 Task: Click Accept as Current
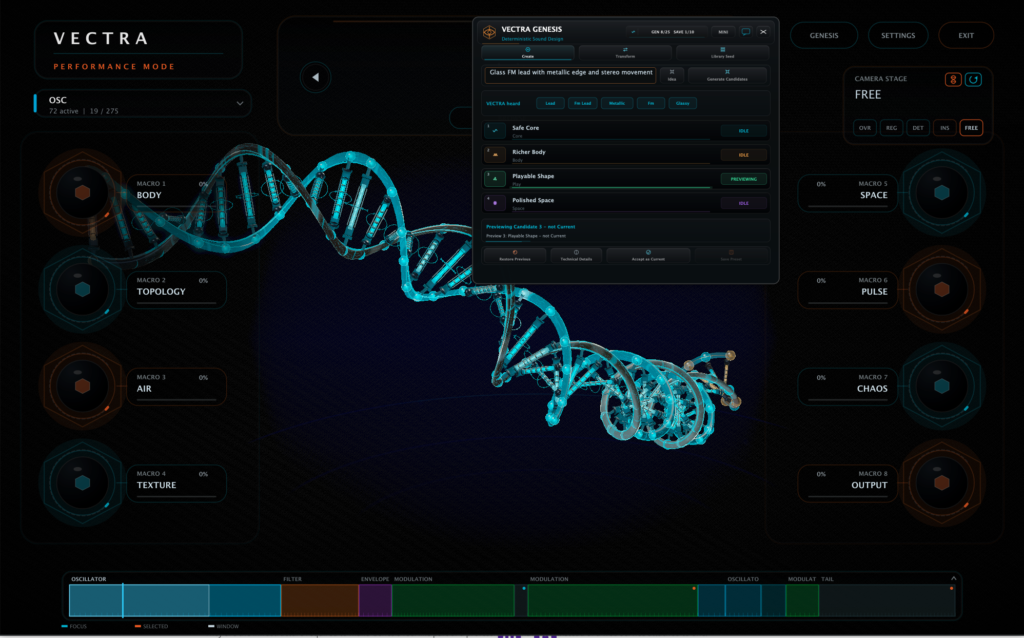648,255
